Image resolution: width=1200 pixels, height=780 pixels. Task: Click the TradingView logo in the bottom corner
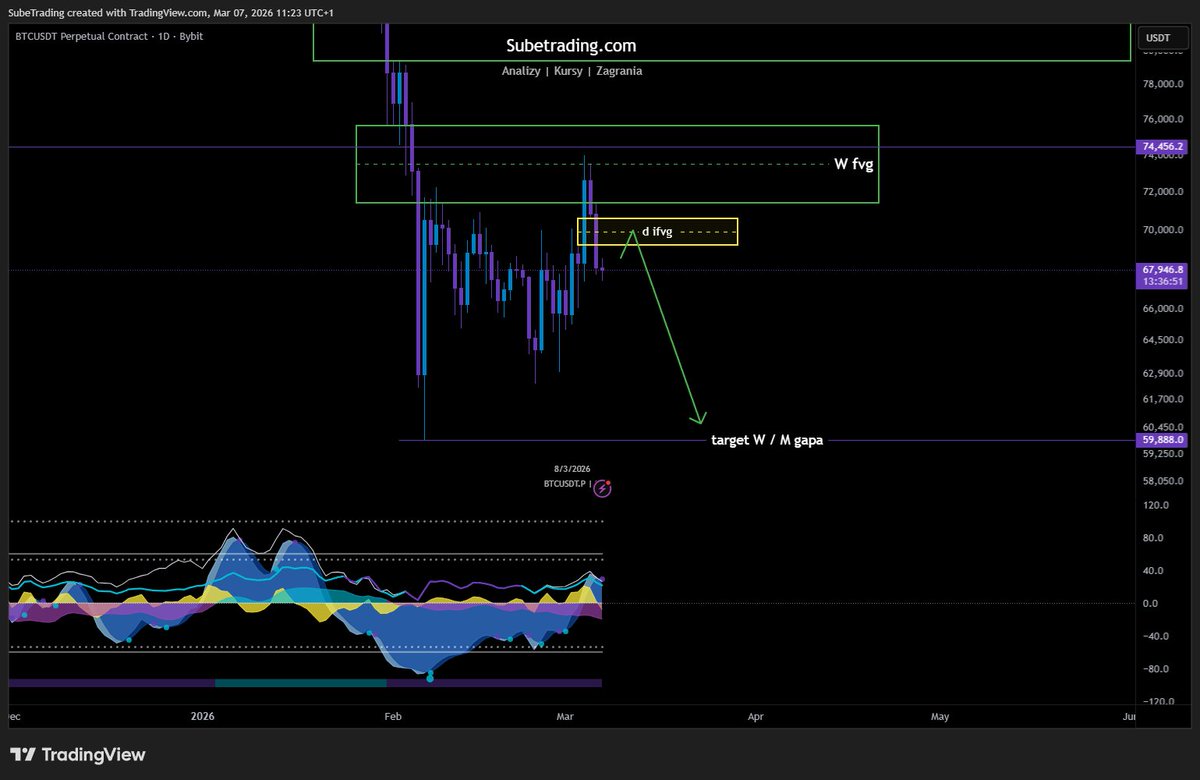(76, 755)
